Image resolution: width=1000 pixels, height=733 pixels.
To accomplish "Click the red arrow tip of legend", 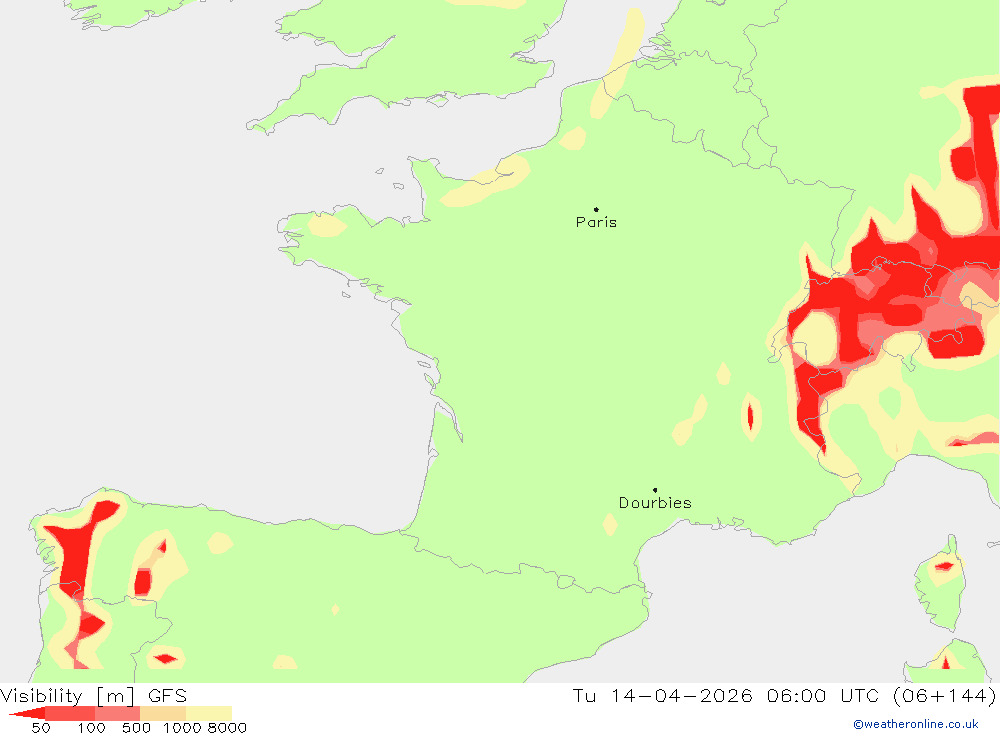I will [x=27, y=713].
